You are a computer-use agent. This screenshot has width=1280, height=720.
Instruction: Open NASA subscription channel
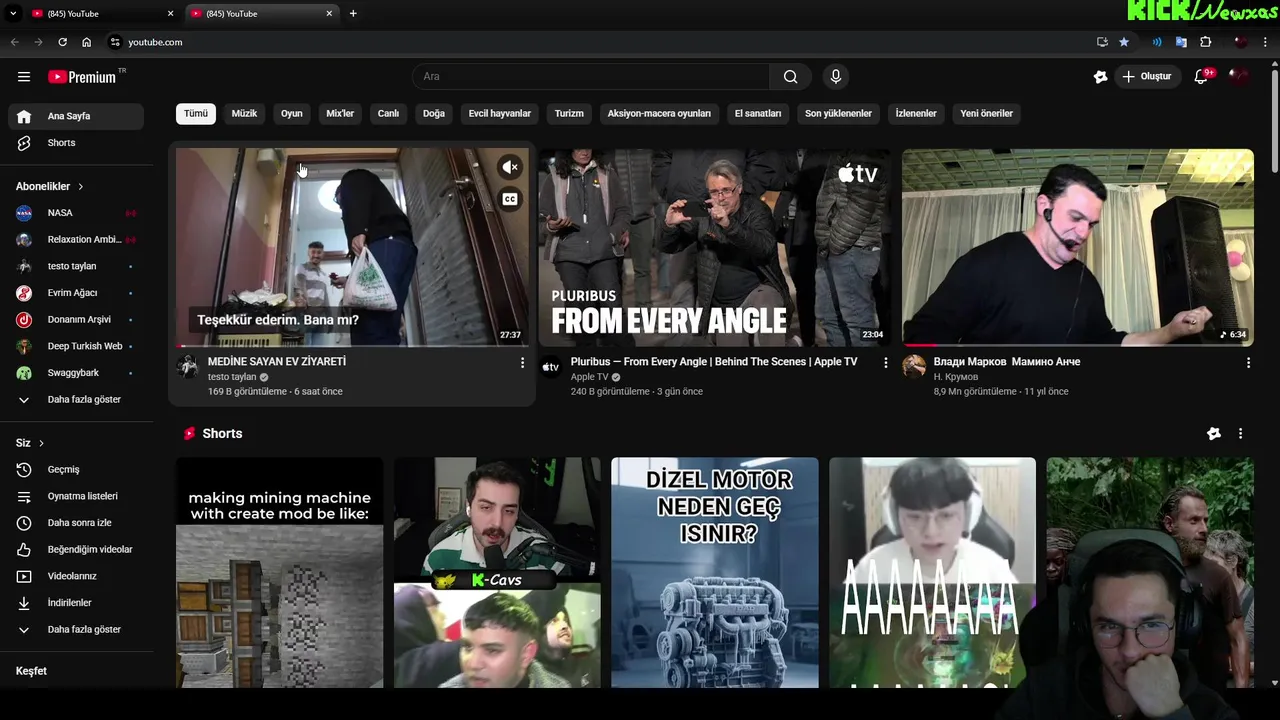(x=76, y=213)
